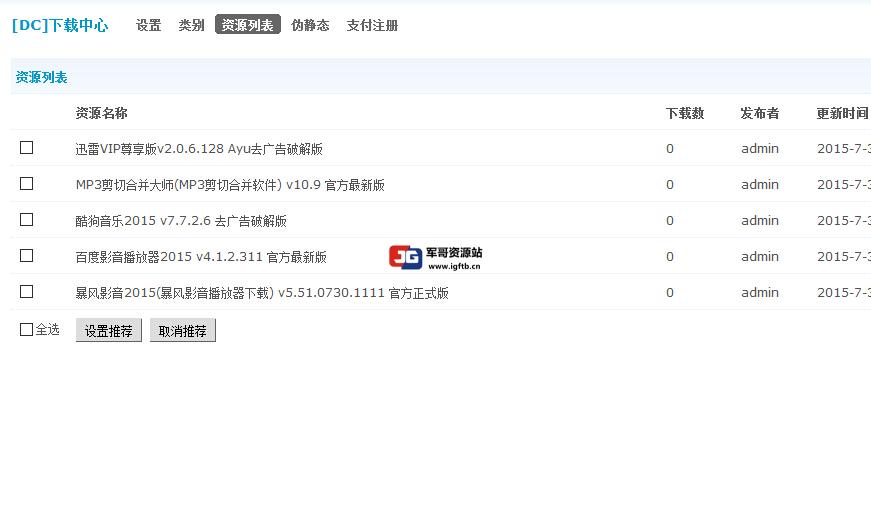Click admin publisher in 酷狗音乐2015 row

(760, 221)
